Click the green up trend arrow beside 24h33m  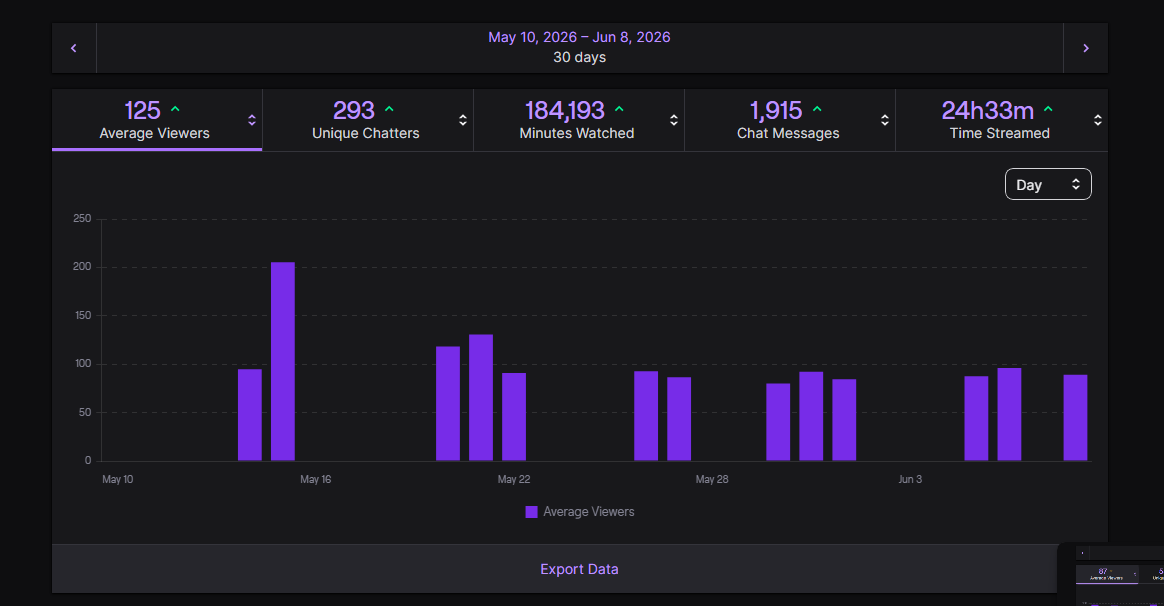point(1048,109)
